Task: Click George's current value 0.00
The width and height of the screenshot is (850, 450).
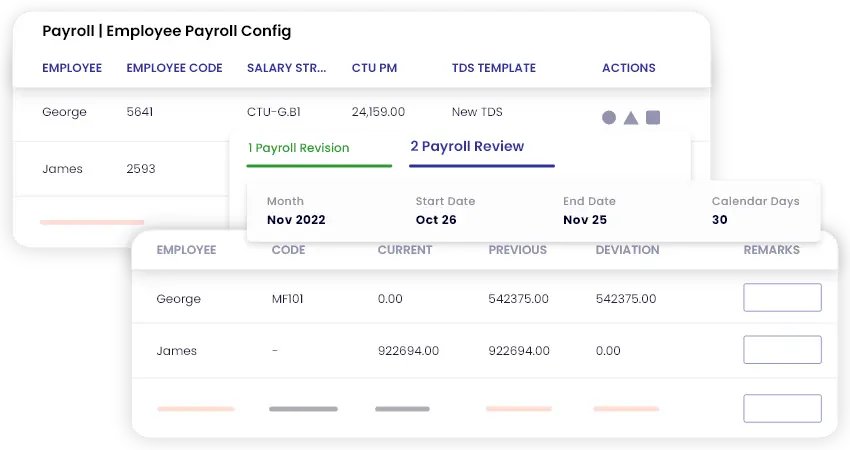Action: click(x=390, y=299)
